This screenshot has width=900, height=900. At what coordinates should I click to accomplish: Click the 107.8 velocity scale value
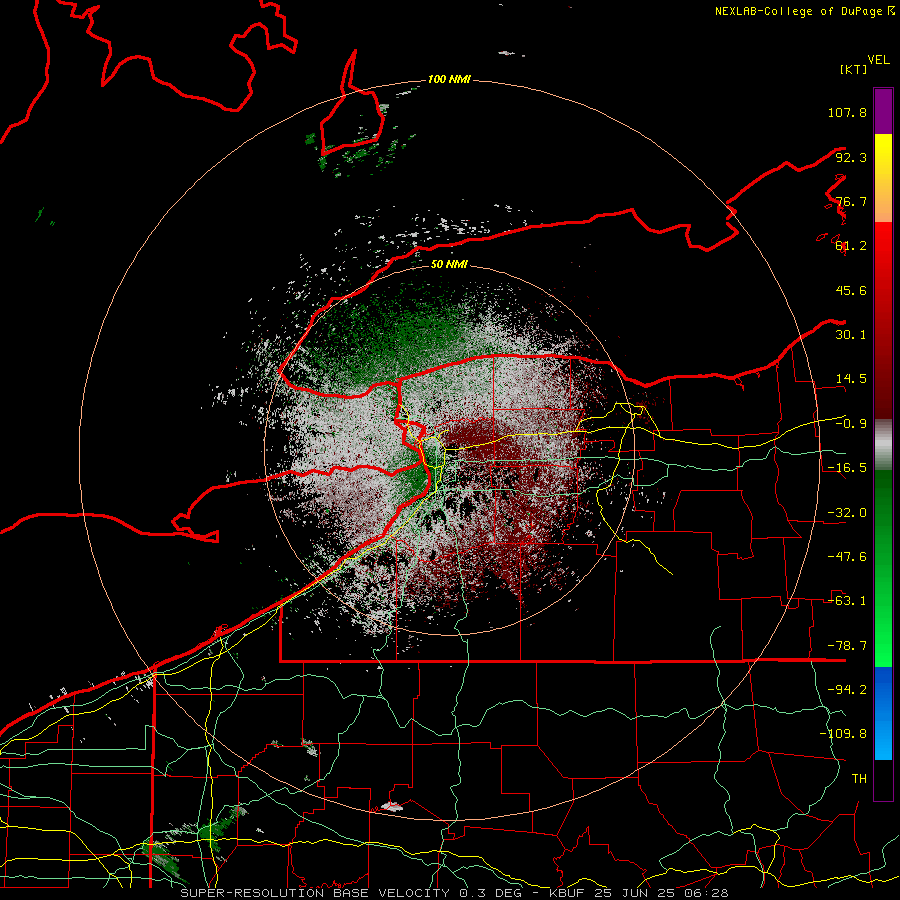847,112
